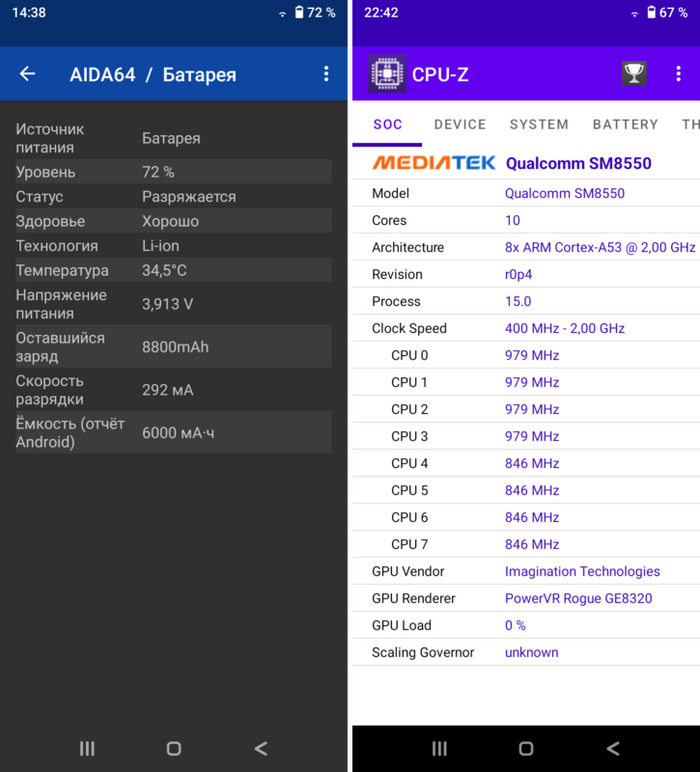Select the 'Здоровье' Хорошо row
The image size is (700, 772).
[174, 221]
